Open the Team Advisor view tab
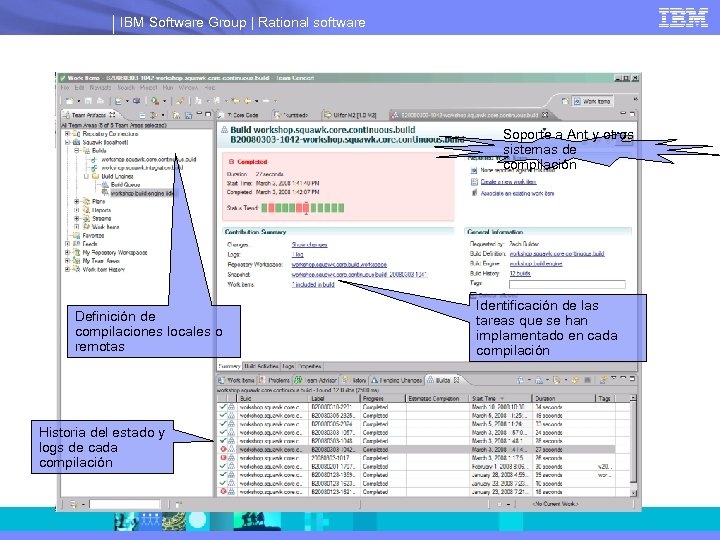Screen dimensions: 720x540 (x=316, y=380)
